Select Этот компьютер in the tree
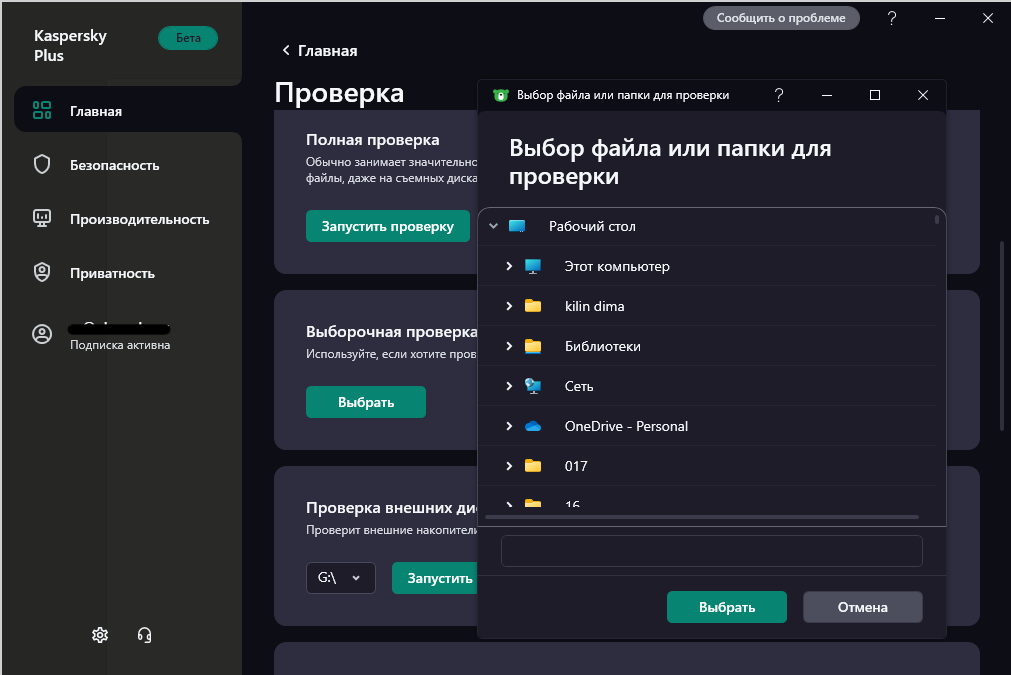The height and width of the screenshot is (675, 1011). (x=708, y=266)
